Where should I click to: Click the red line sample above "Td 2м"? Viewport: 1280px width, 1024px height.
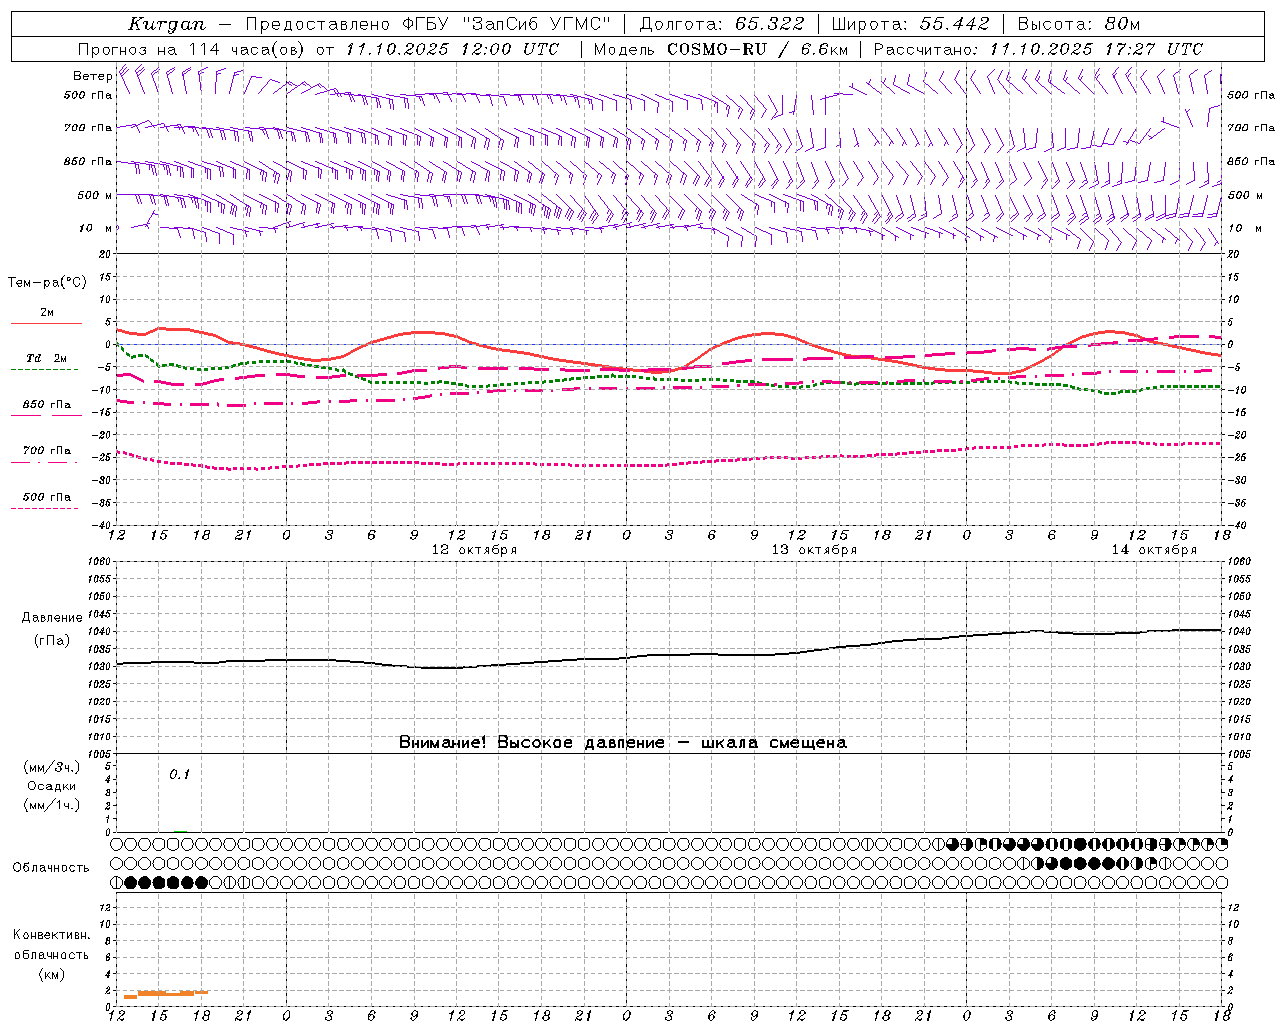(x=46, y=324)
